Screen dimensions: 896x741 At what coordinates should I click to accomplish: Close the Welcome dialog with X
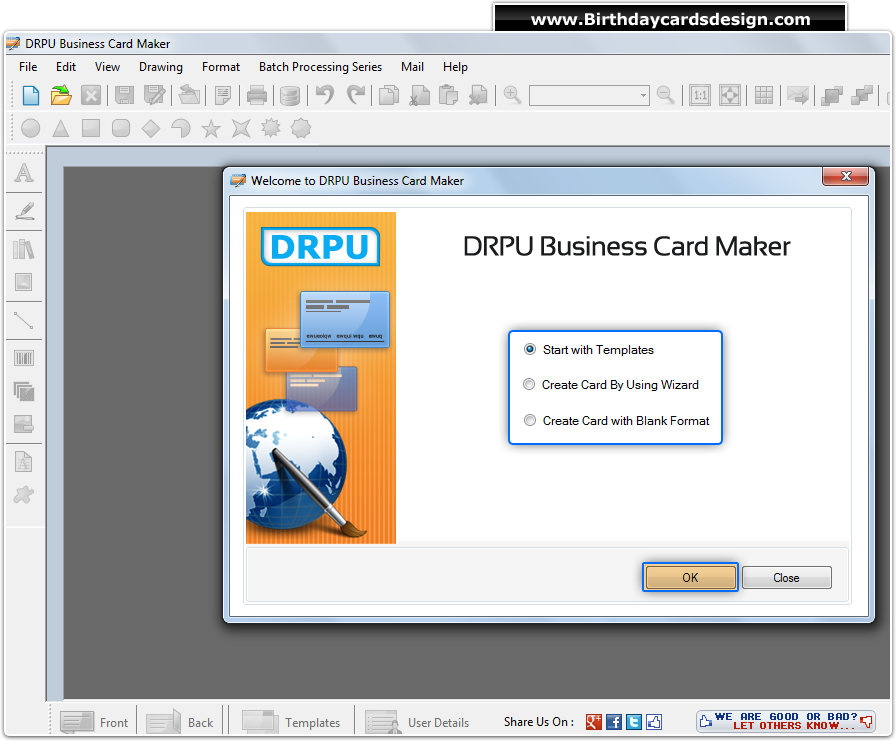tap(846, 176)
